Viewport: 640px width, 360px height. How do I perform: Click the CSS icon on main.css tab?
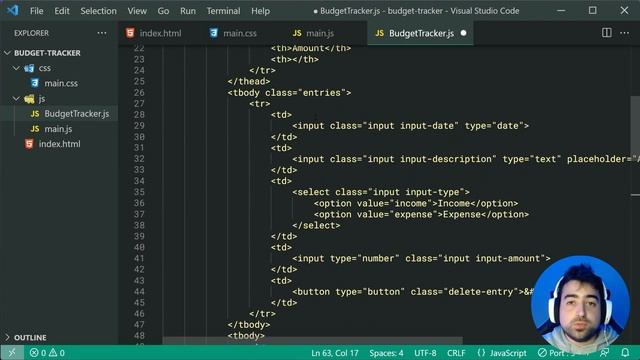(x=213, y=33)
